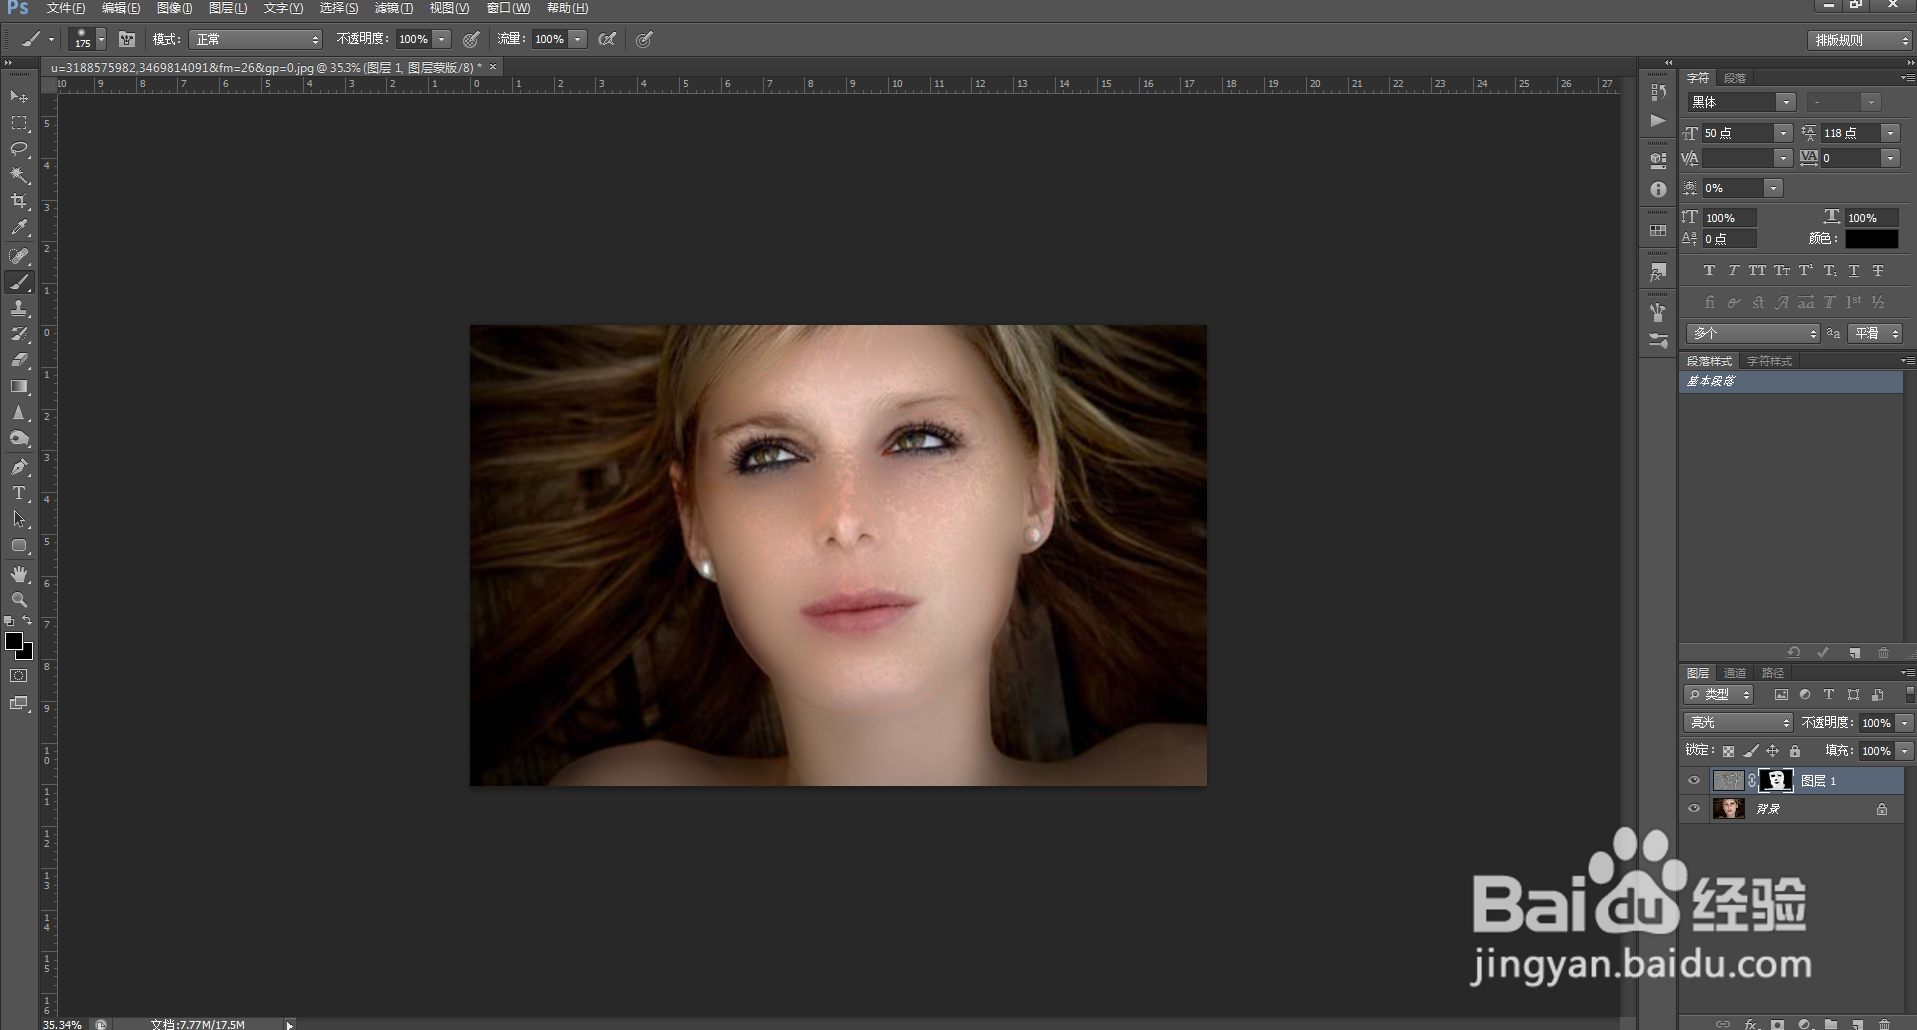Open the 黑体 font family dropdown

pyautogui.click(x=1785, y=102)
